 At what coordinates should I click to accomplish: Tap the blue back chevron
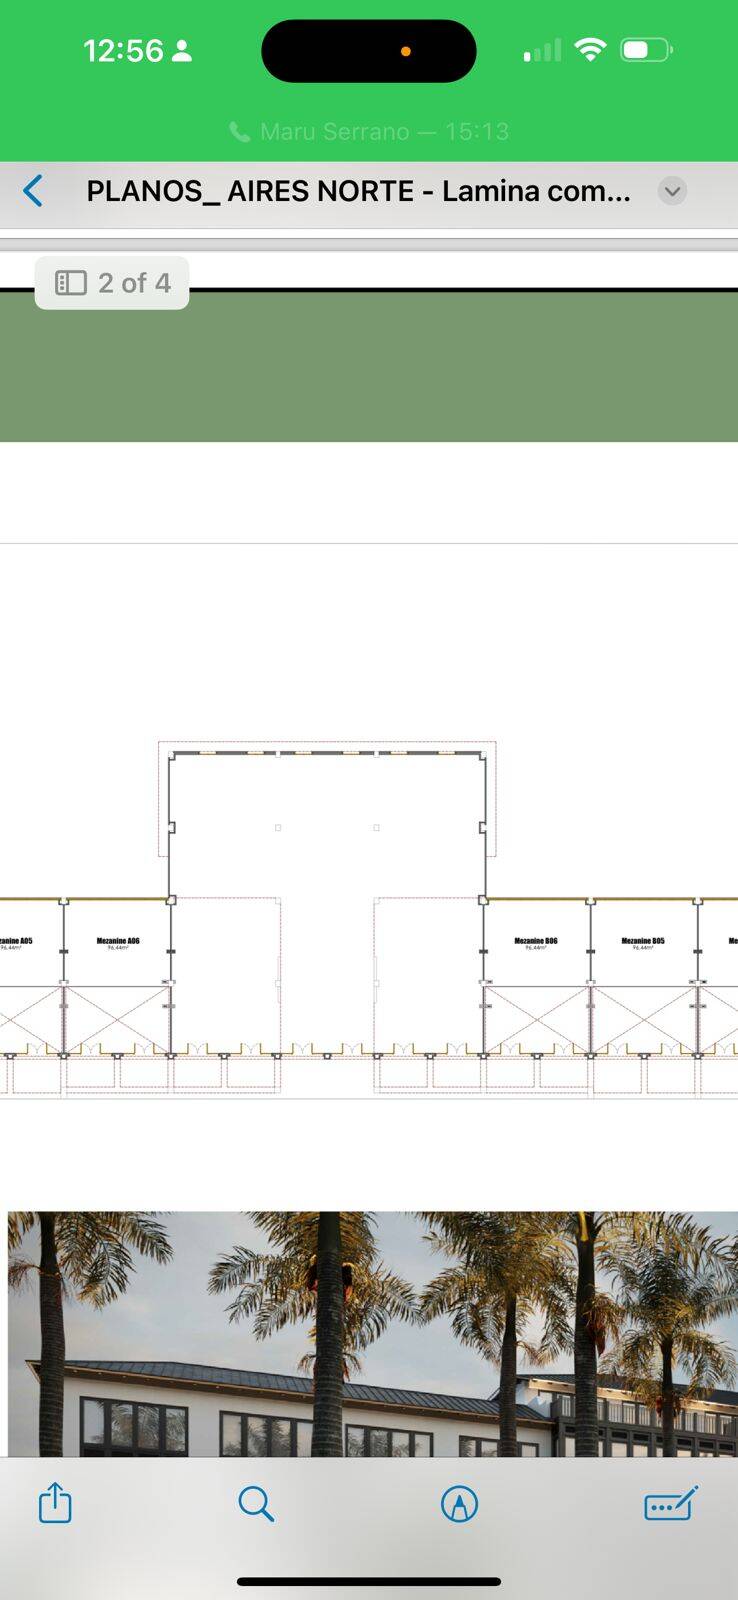click(33, 191)
